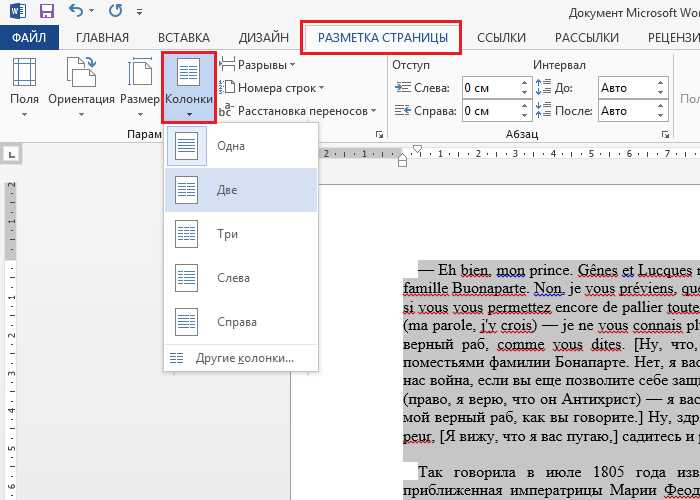Switch to the ССЫЛКИ tab
This screenshot has height=500, width=700.
pos(501,38)
